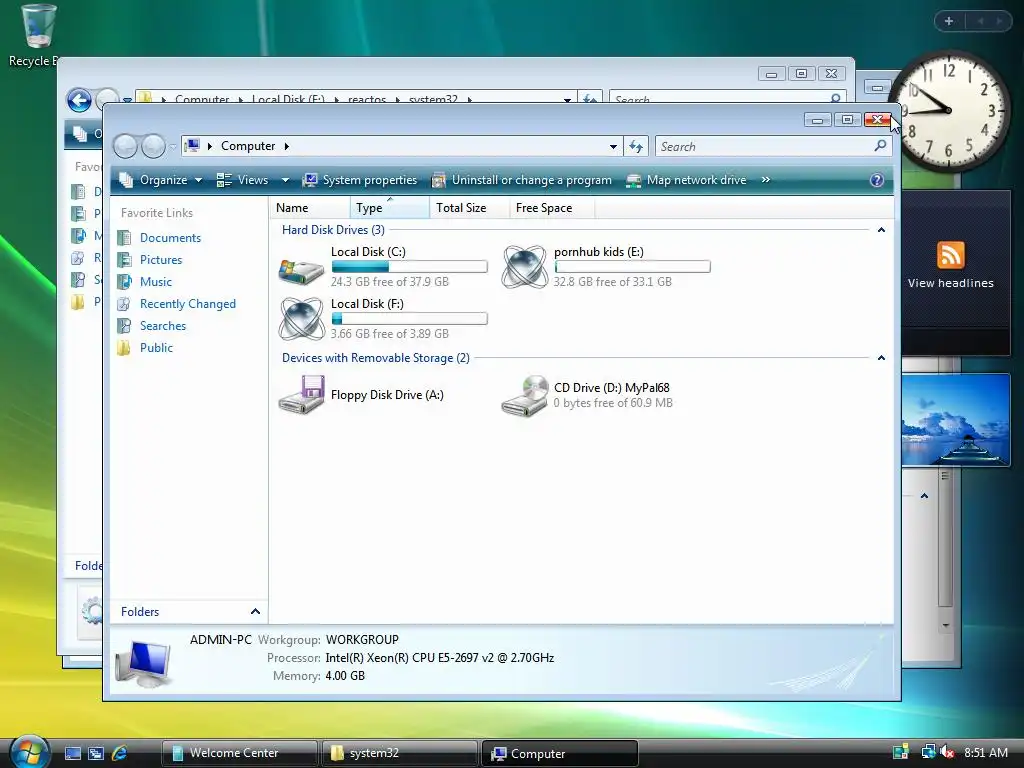Click the volume muted tray icon

coord(947,752)
